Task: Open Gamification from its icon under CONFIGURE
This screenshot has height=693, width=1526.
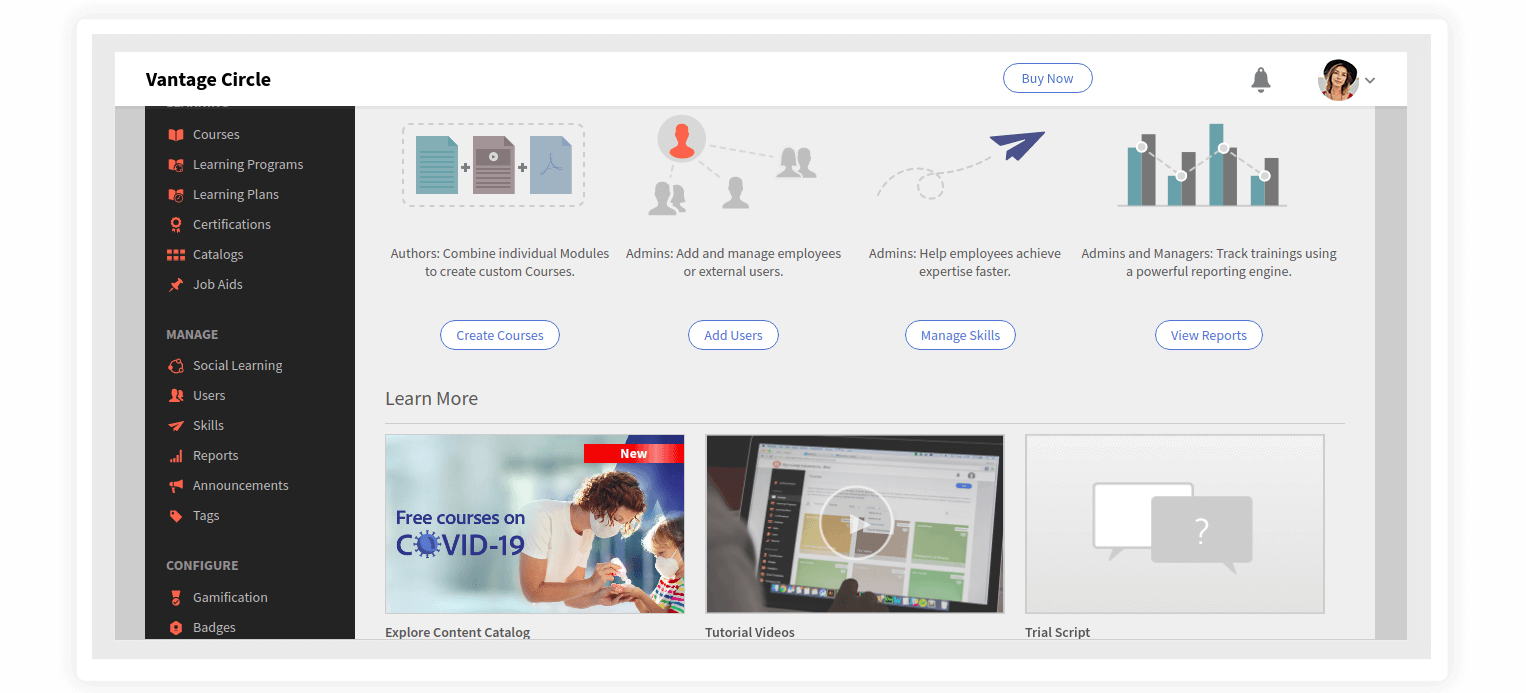Action: point(176,597)
